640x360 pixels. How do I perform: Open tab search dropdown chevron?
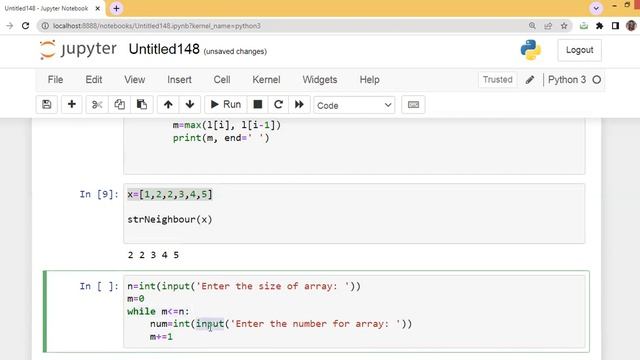pos(596,8)
